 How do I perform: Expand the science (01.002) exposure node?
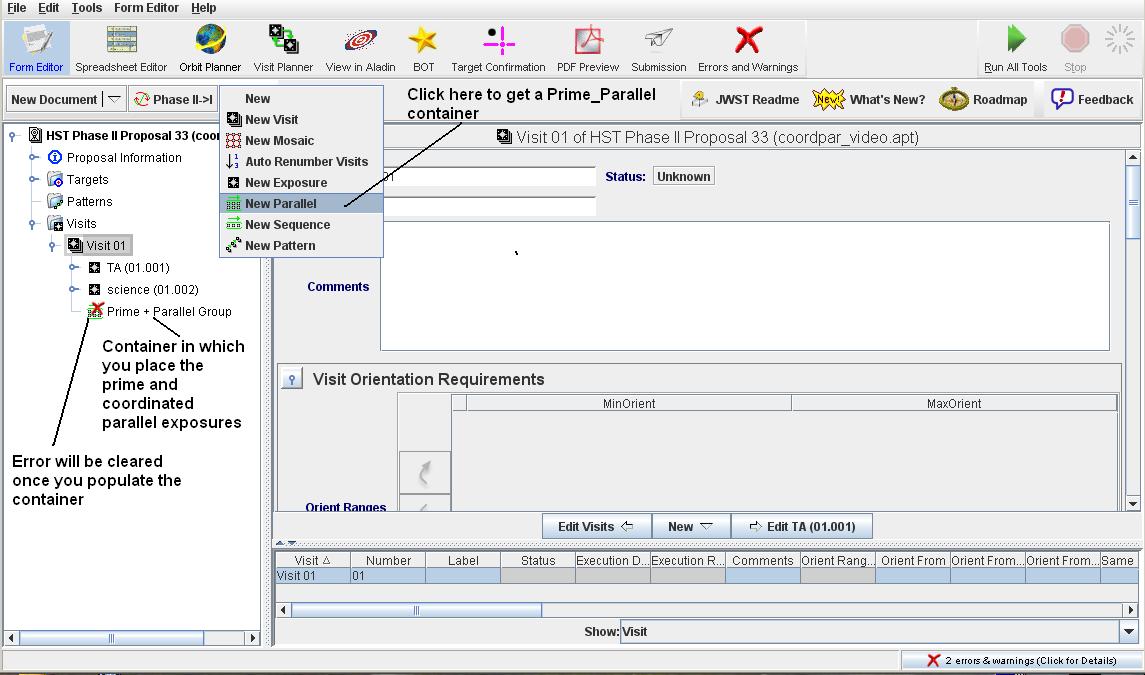74,289
